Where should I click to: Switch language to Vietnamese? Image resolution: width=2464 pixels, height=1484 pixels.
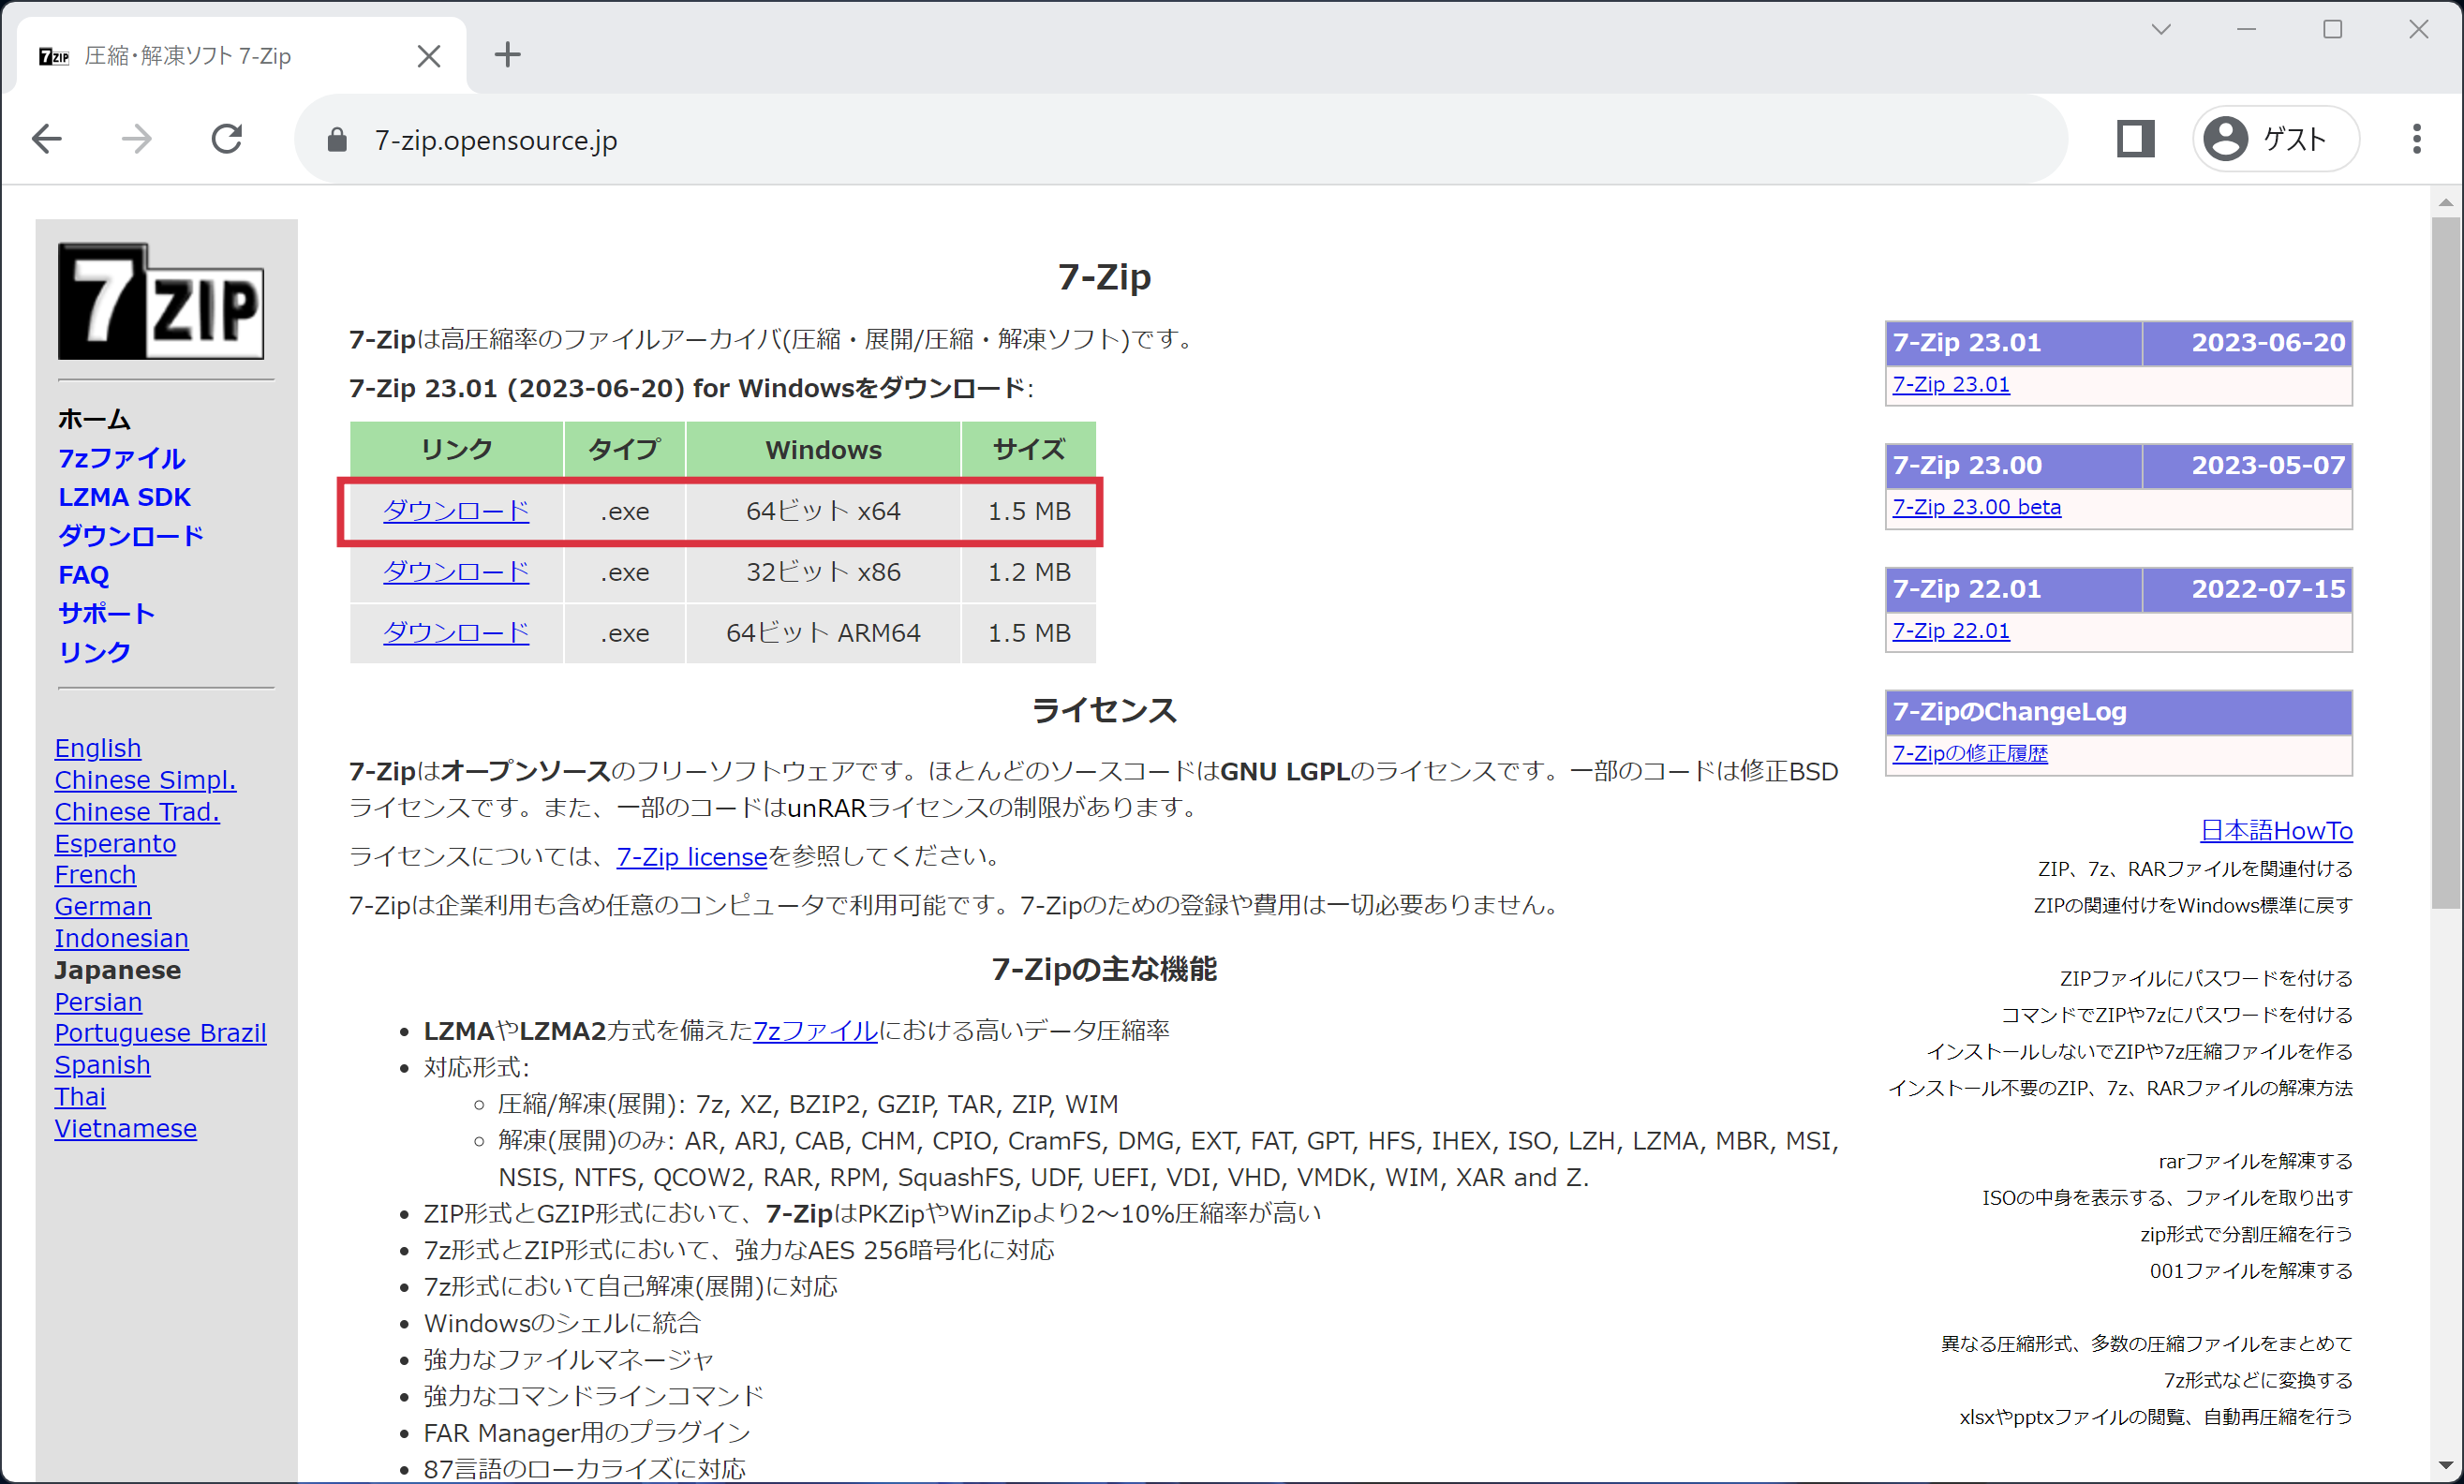pyautogui.click(x=125, y=1129)
